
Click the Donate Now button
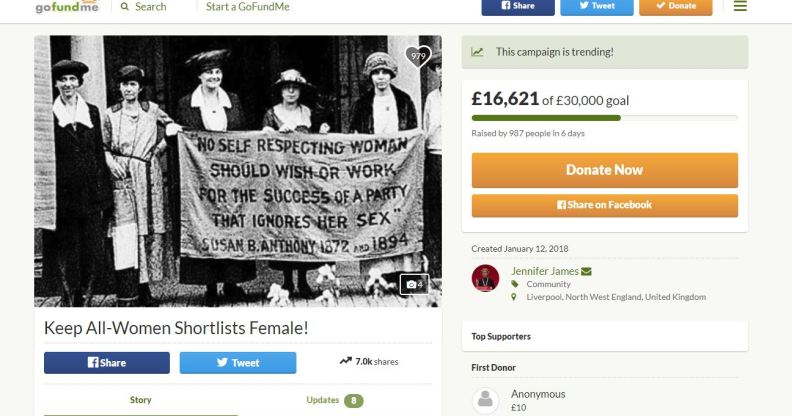point(604,170)
